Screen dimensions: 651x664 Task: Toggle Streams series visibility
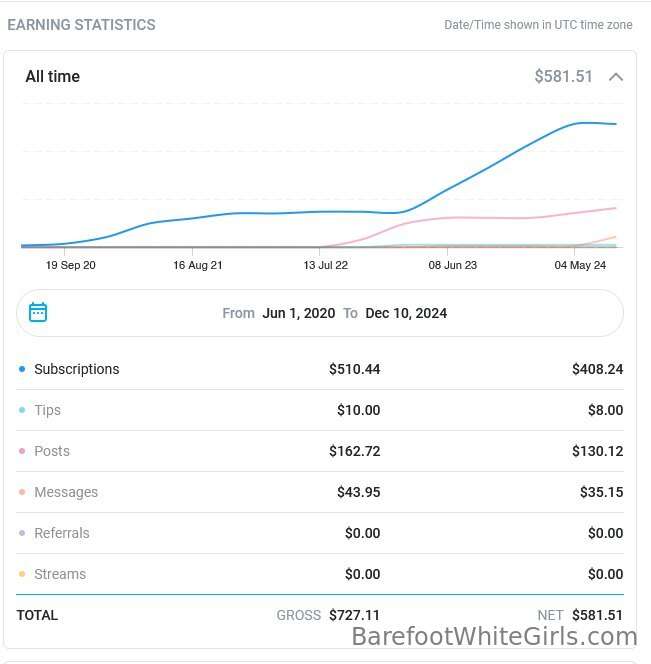click(x=60, y=574)
